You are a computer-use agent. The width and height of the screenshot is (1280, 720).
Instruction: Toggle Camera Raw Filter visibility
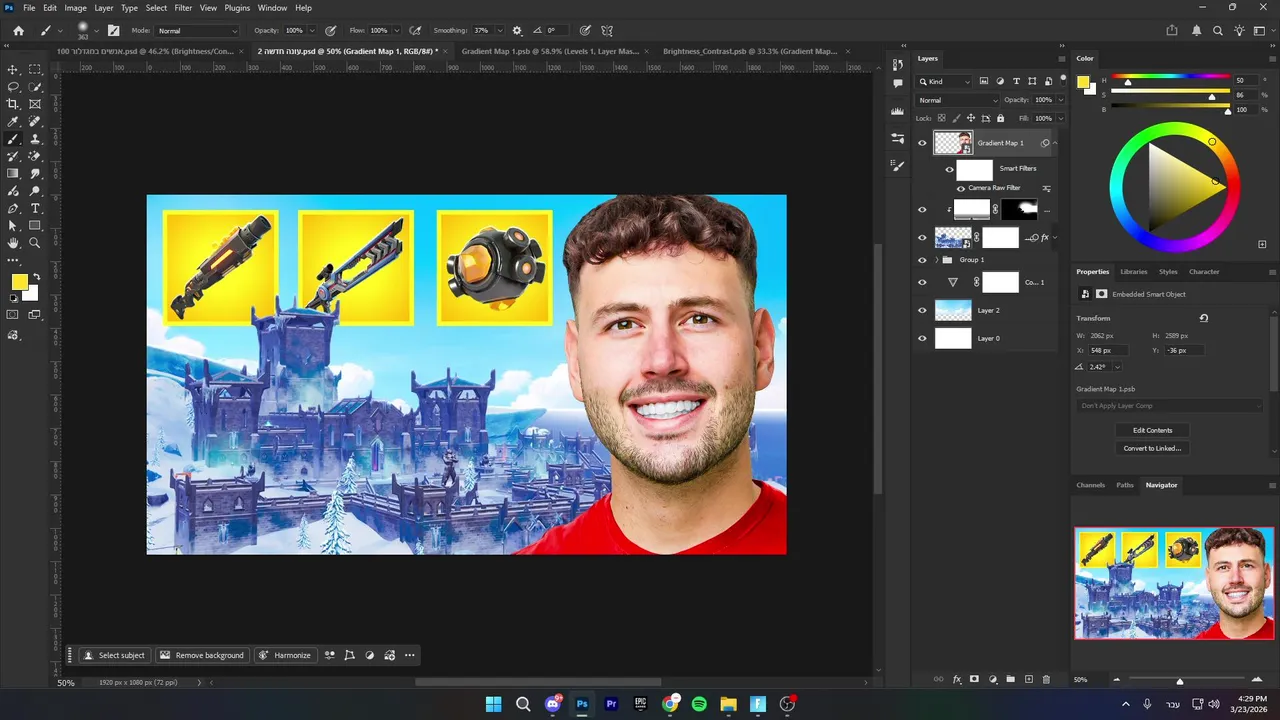[961, 188]
